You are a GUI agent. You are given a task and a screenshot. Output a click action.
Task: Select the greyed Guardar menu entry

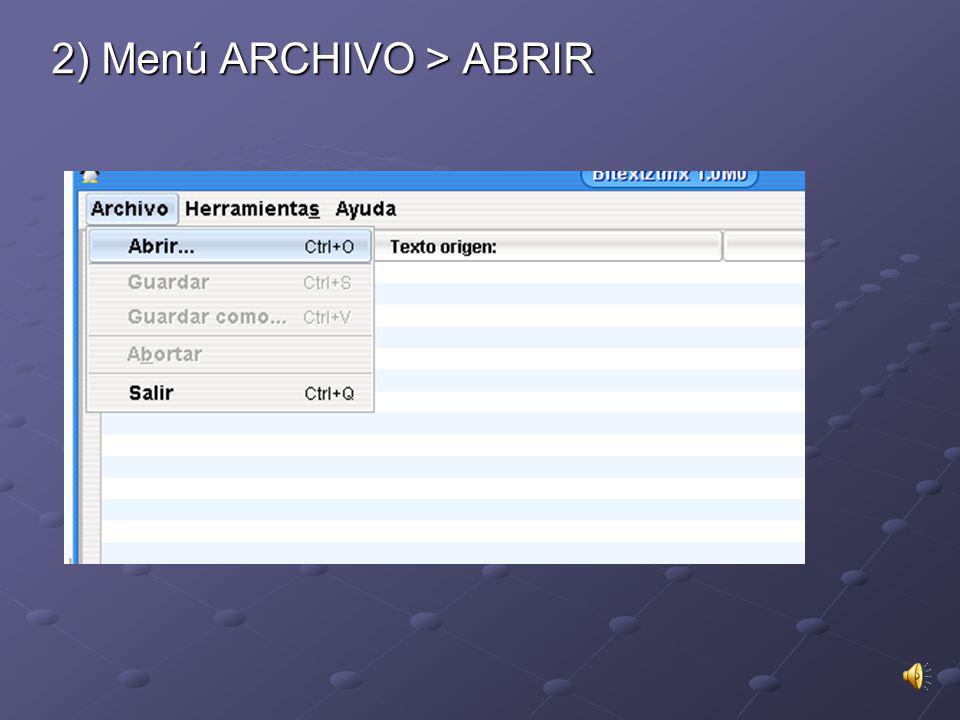click(230, 282)
